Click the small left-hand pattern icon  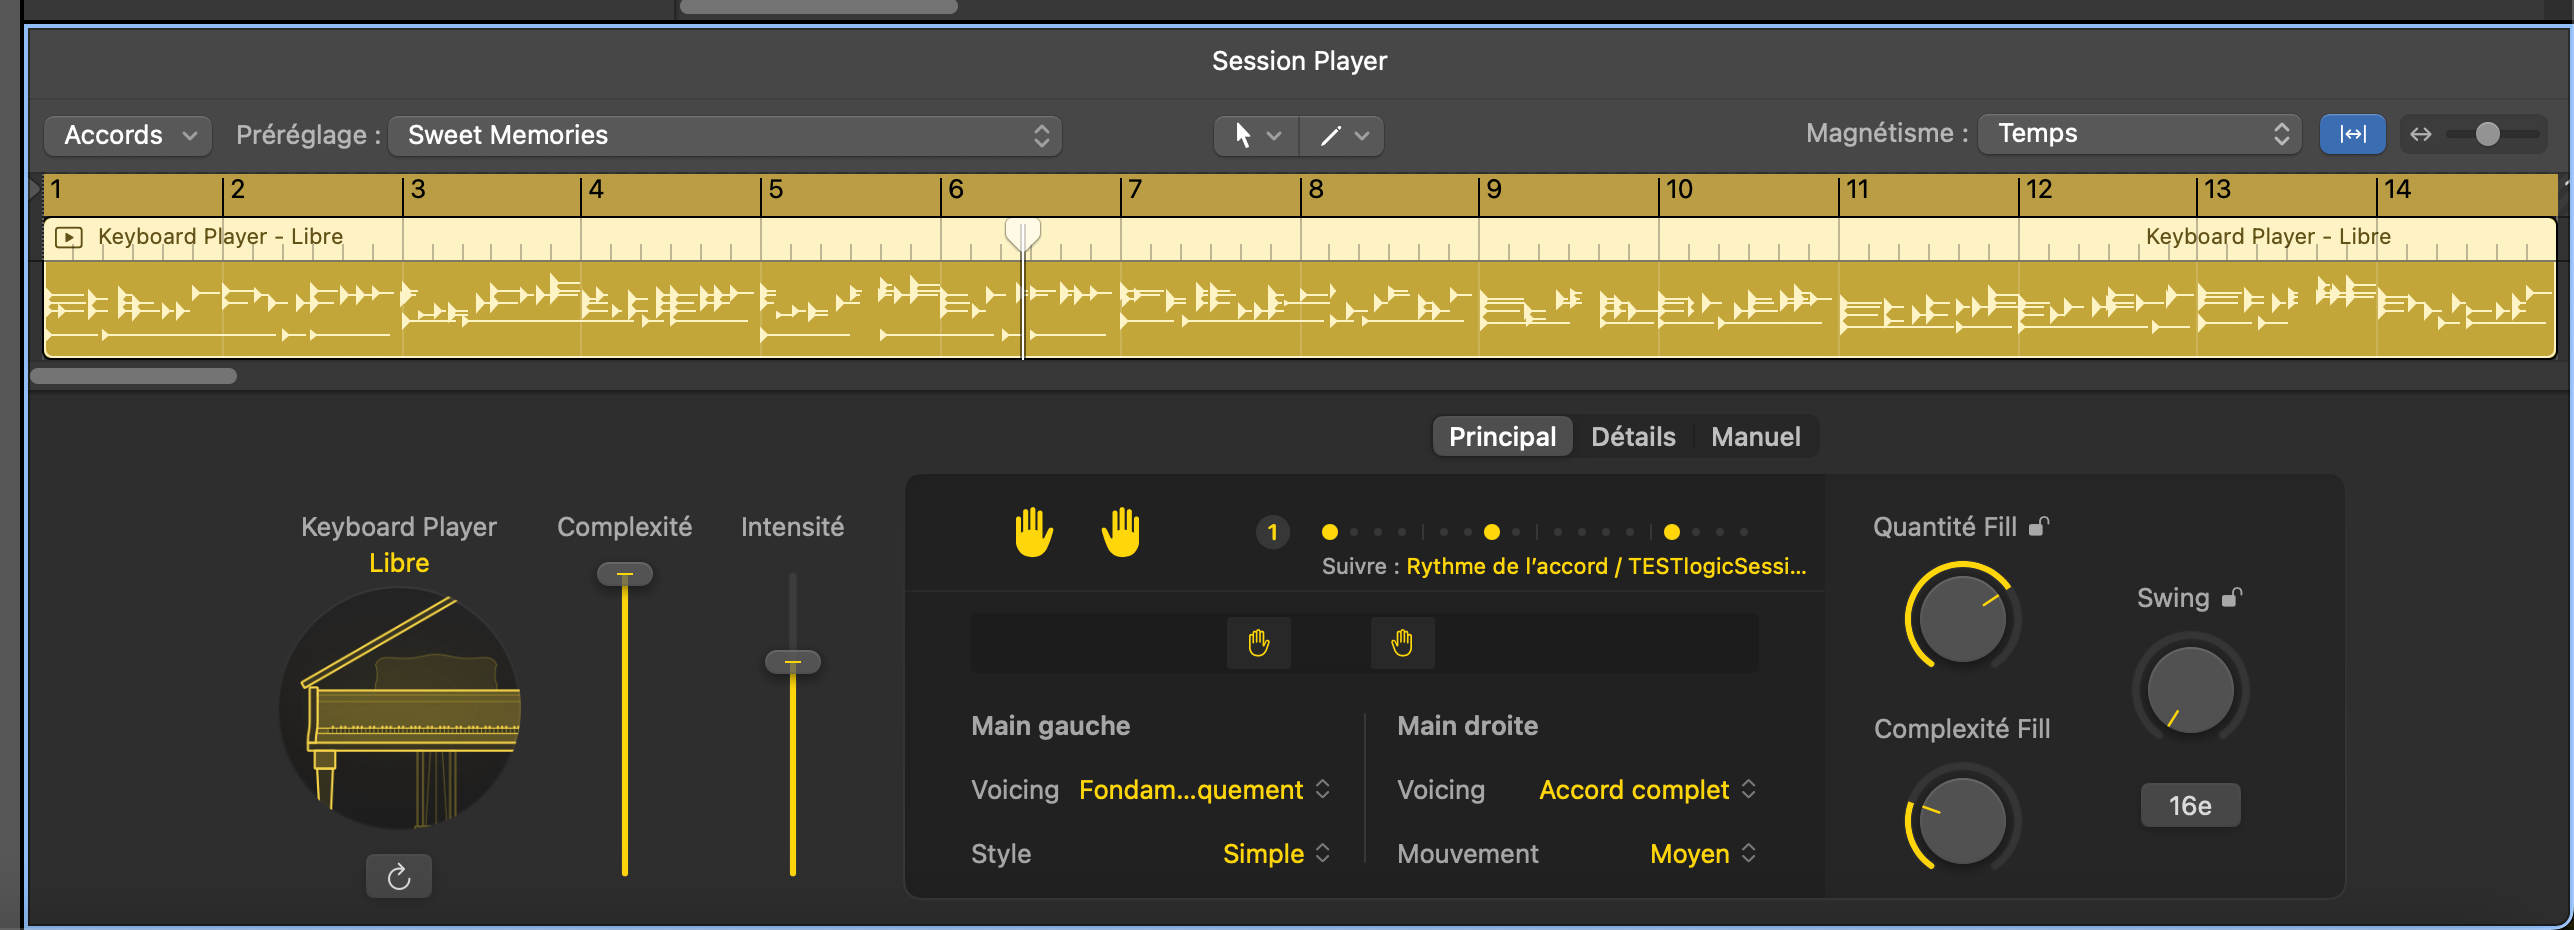click(1258, 643)
